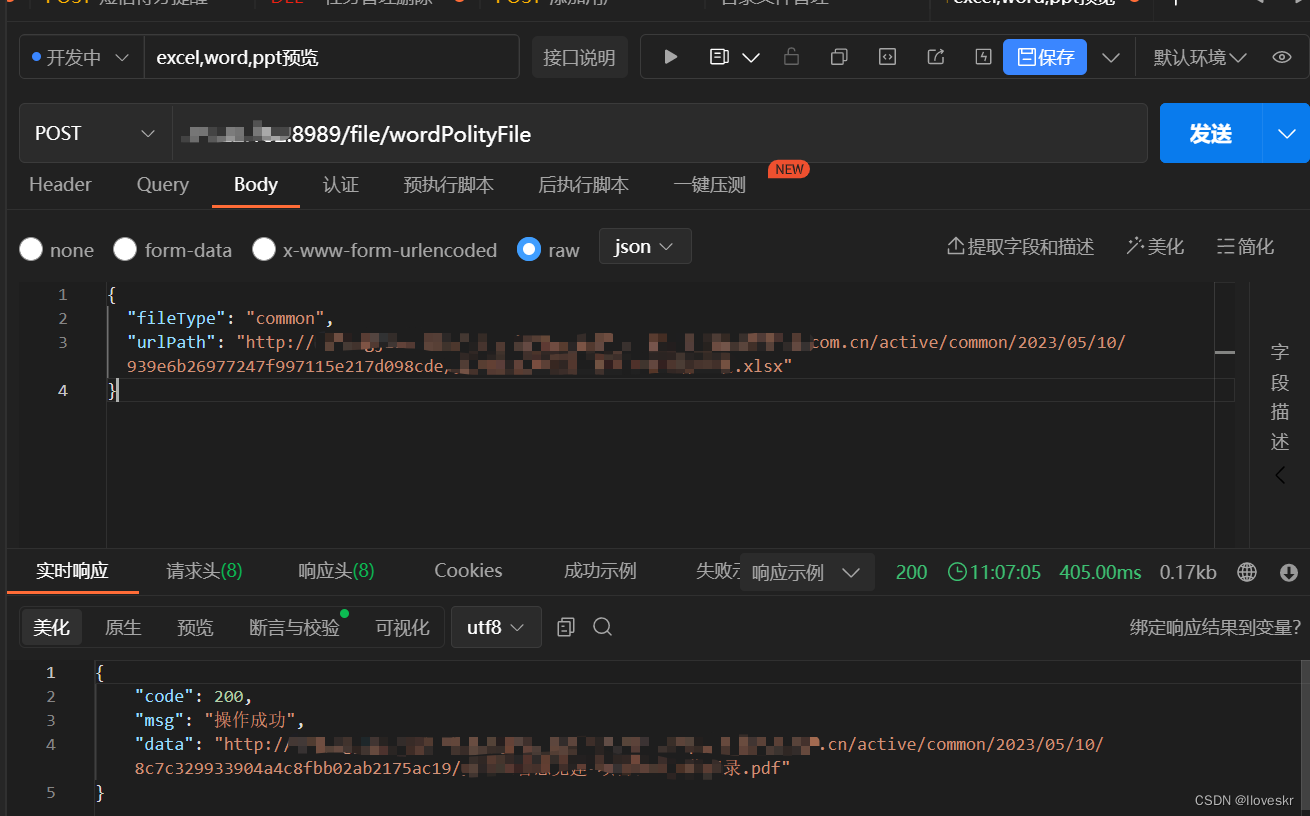Click the download response icon

click(x=1289, y=572)
